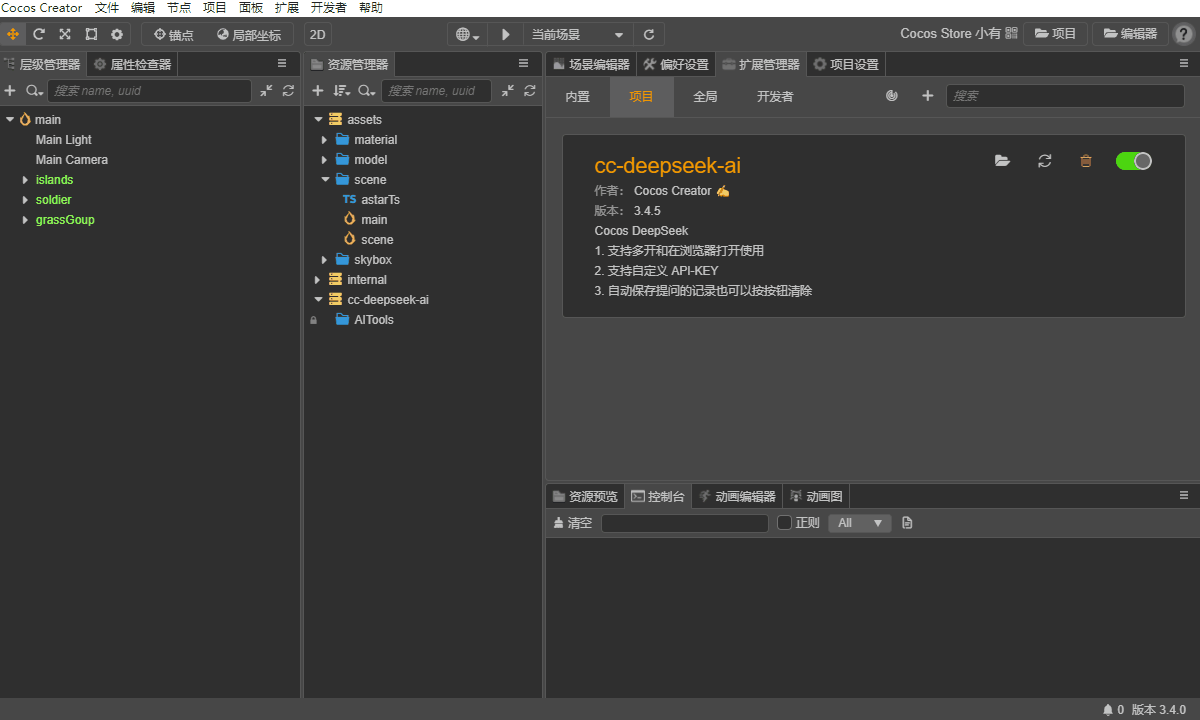The width and height of the screenshot is (1200, 720).
Task: Expand the islands node
Action: 25,180
